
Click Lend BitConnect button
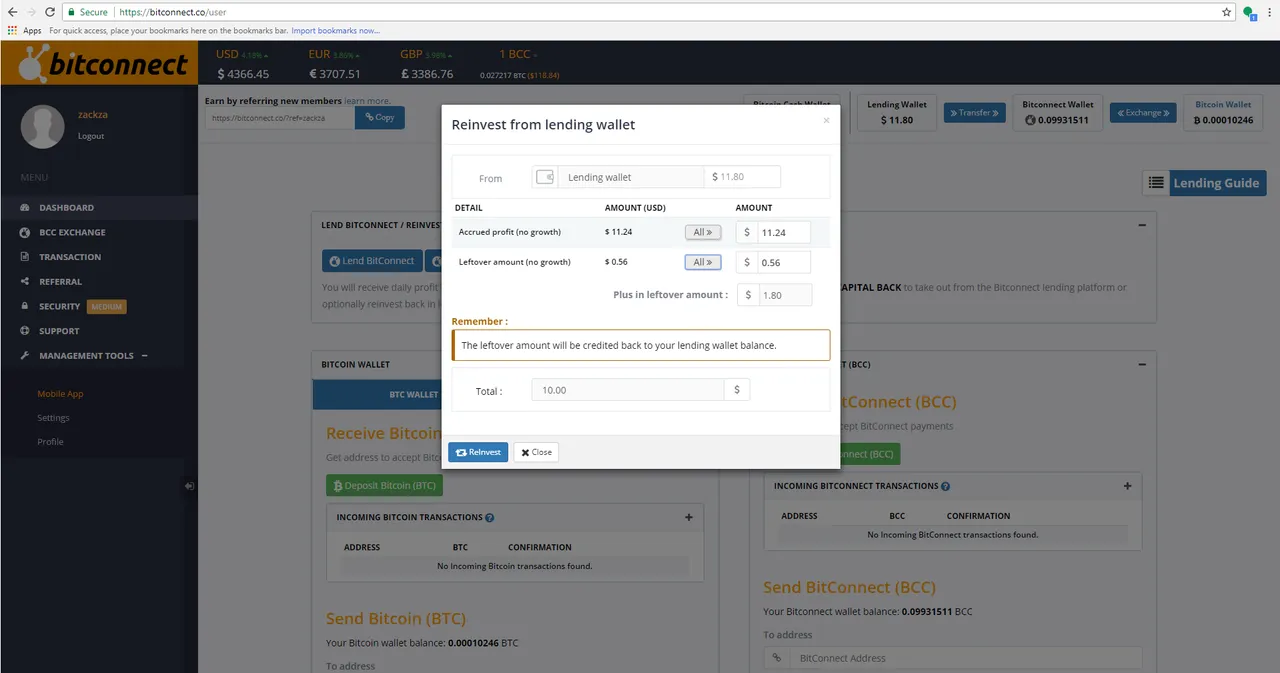[x=372, y=261]
